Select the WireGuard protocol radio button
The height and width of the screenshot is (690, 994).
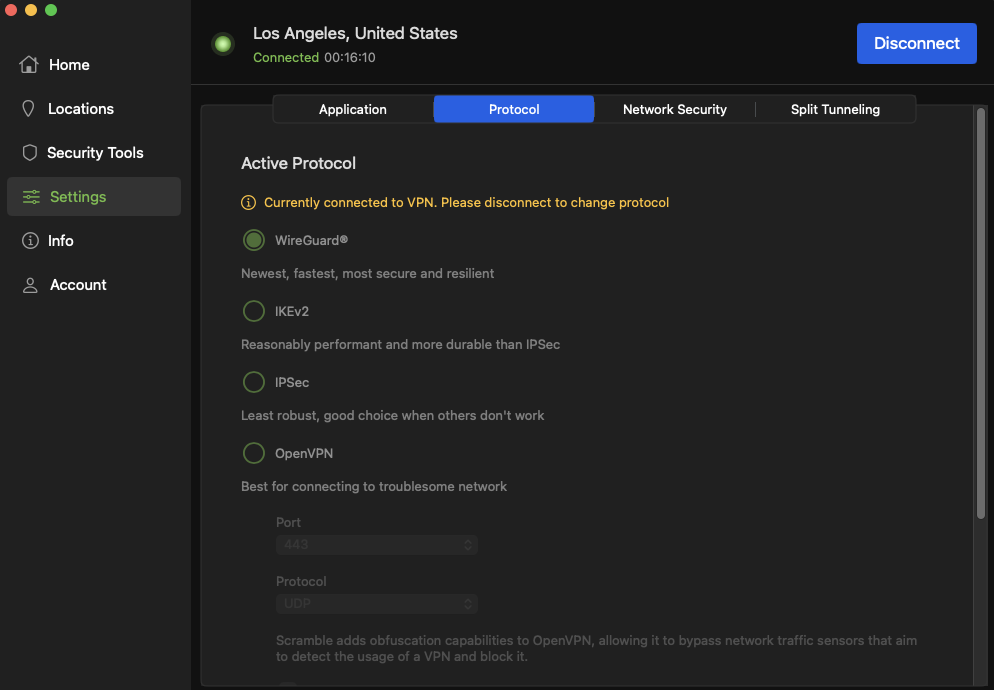click(x=253, y=240)
